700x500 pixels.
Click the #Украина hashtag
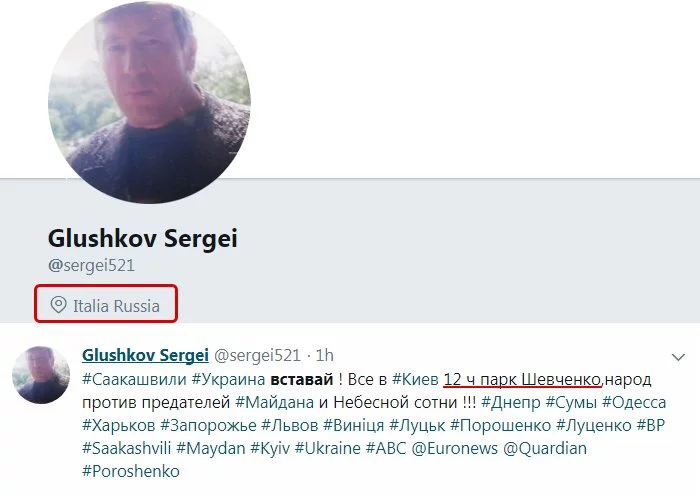coord(229,379)
